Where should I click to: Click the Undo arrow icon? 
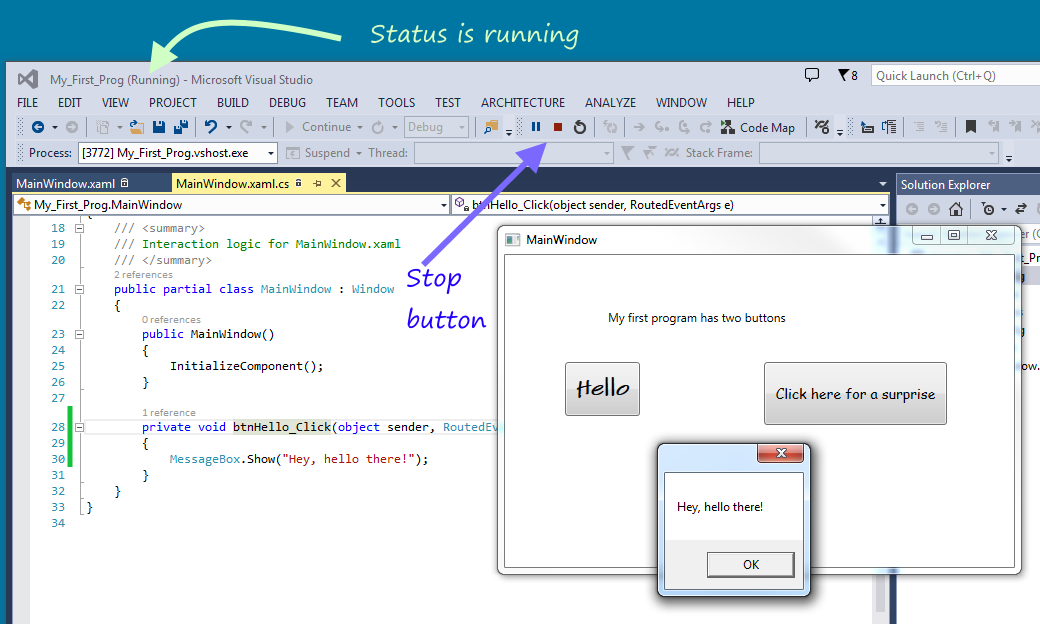(210, 127)
